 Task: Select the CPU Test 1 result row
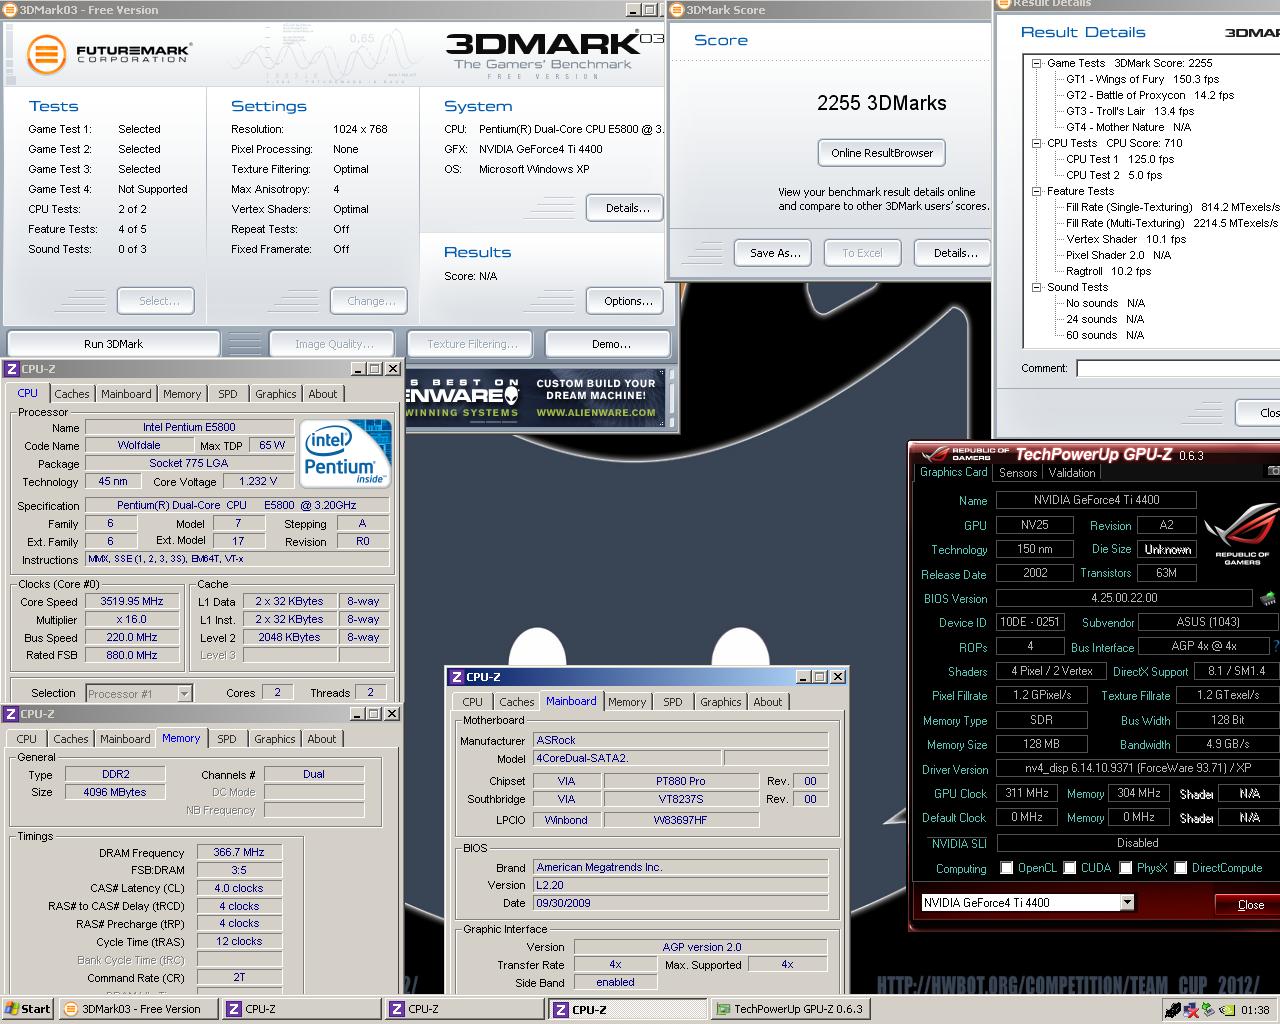point(1120,159)
